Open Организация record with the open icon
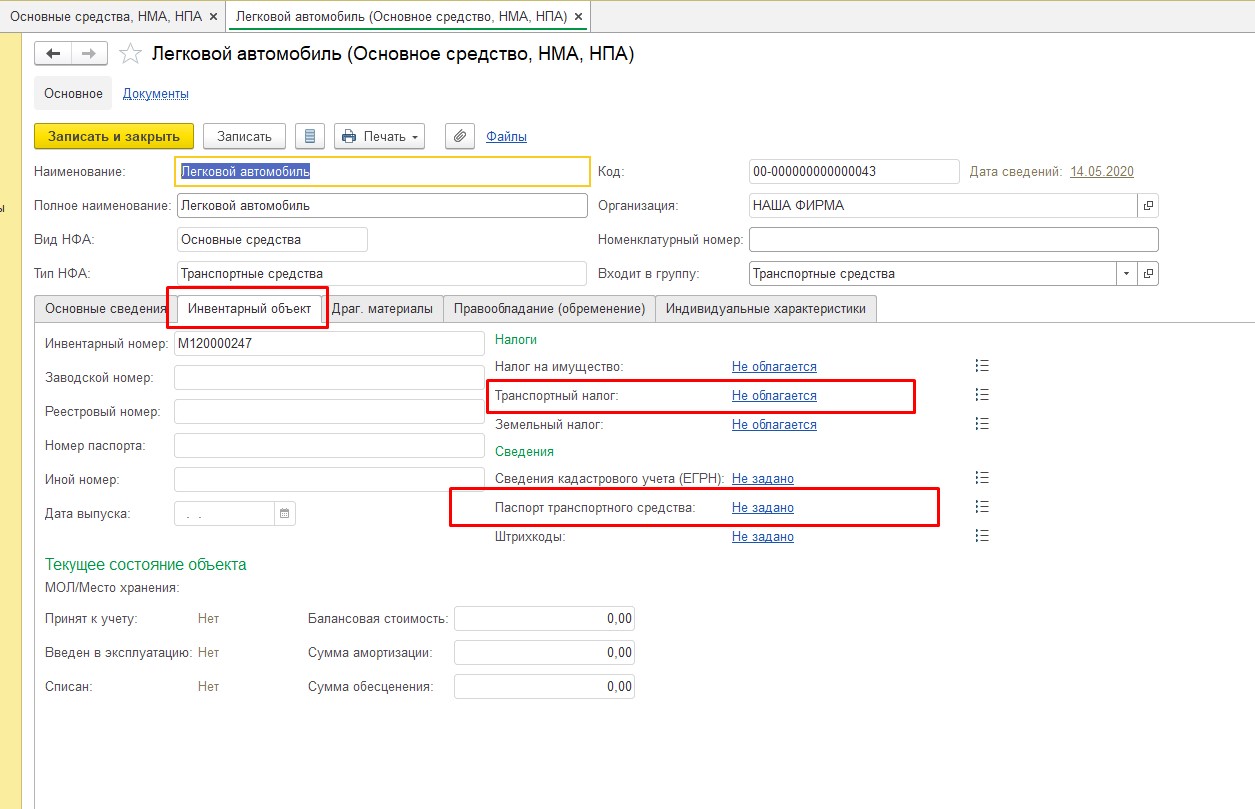 [1148, 205]
